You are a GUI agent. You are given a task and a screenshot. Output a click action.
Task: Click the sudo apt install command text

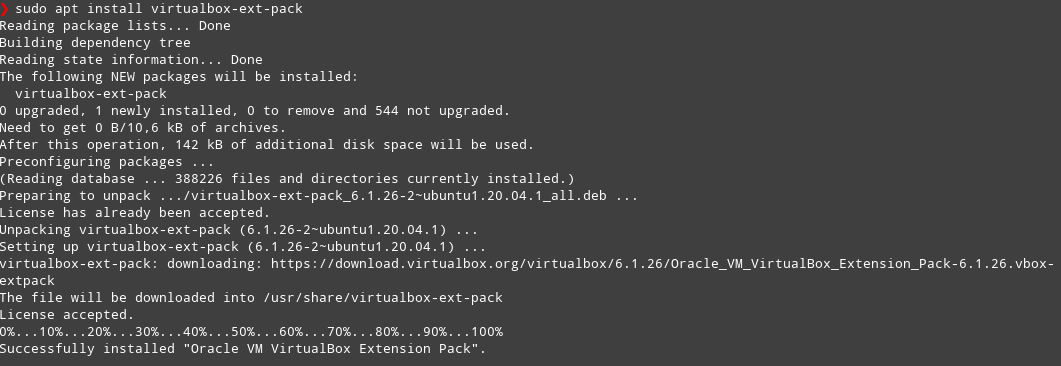coord(159,9)
